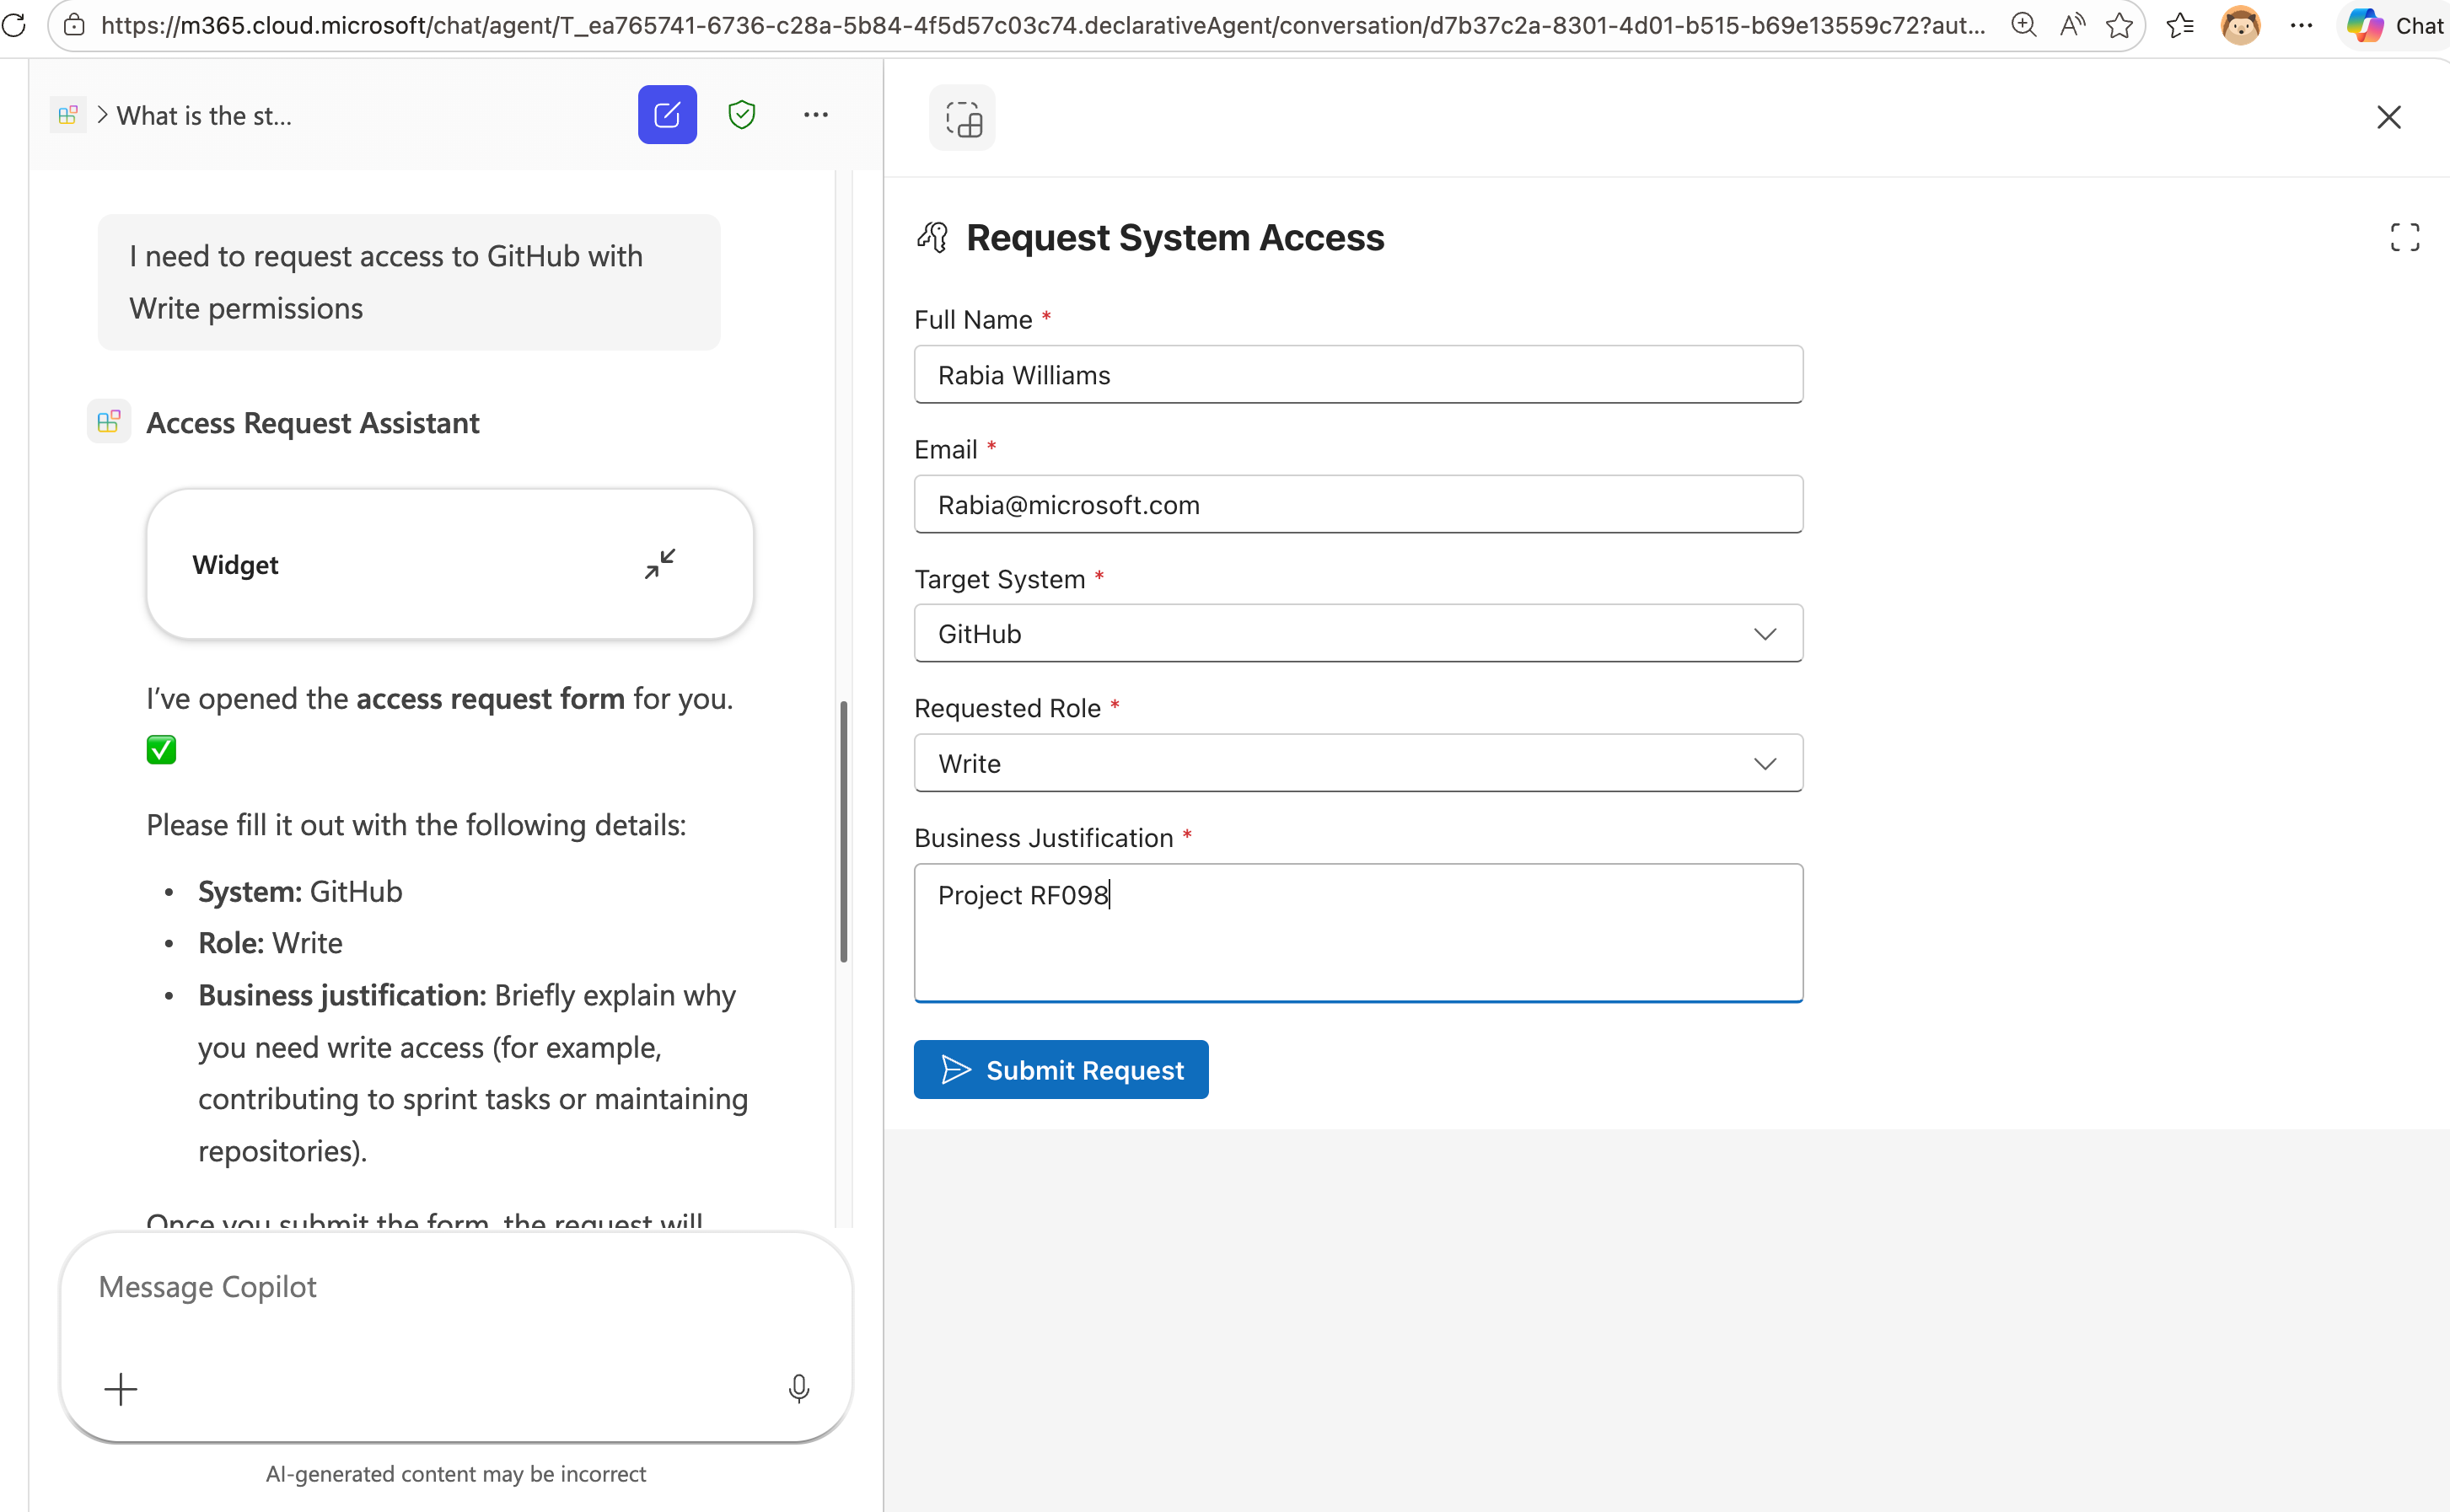Click the widget grid icon above the form
Viewport: 2450px width, 1512px height.
pyautogui.click(x=962, y=117)
